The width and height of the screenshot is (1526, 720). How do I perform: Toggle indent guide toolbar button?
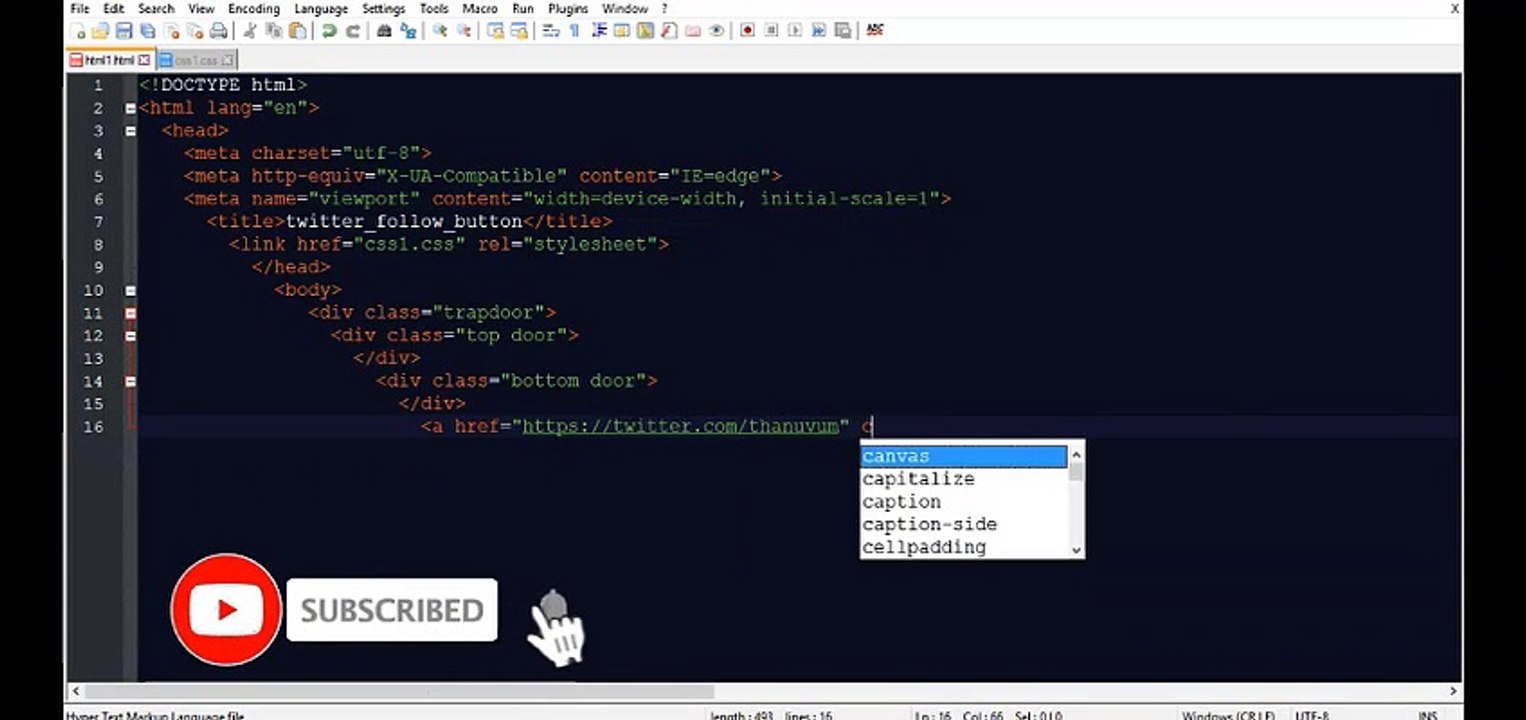[599, 31]
